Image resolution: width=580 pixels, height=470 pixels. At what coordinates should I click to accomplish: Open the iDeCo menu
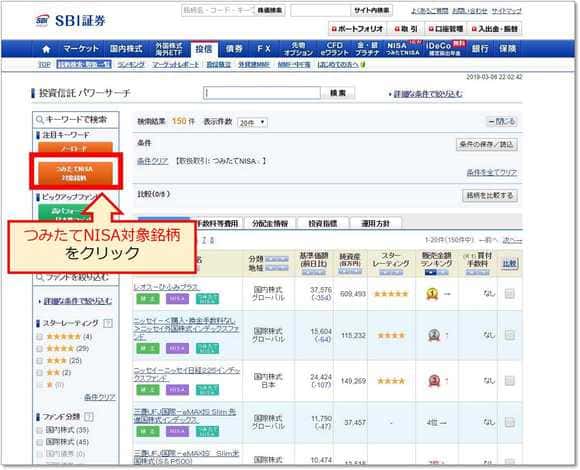445,49
